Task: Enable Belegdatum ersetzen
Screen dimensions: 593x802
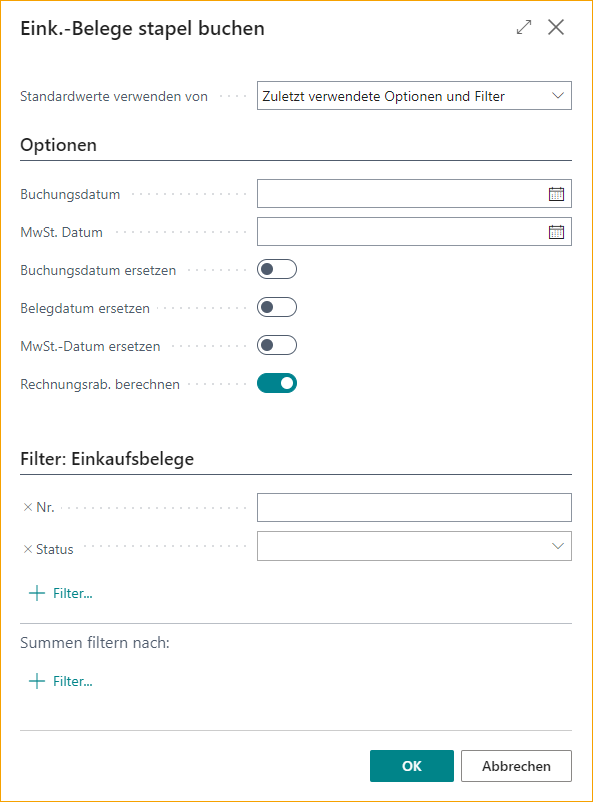Action: 276,307
